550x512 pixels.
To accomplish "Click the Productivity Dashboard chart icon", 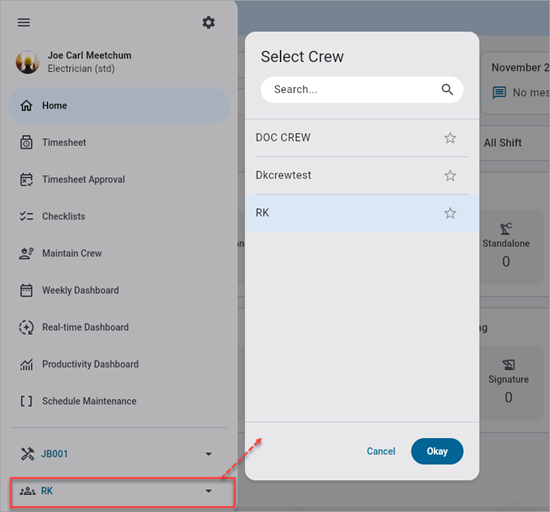I will (x=26, y=364).
